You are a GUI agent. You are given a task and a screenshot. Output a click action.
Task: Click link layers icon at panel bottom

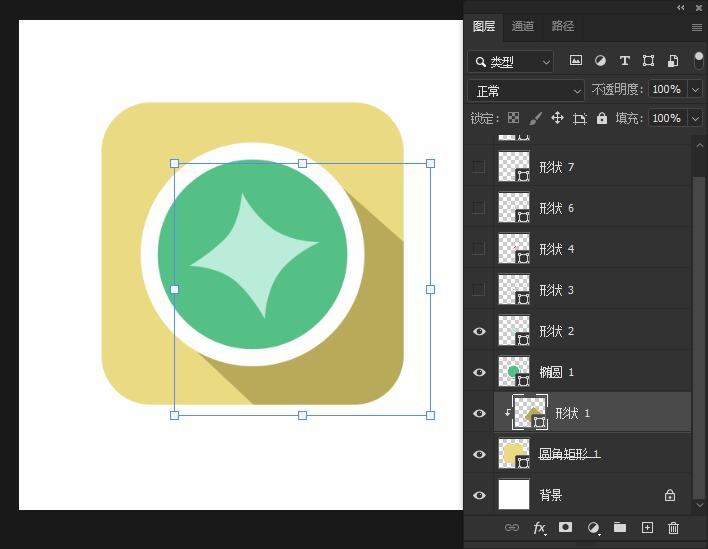click(512, 527)
